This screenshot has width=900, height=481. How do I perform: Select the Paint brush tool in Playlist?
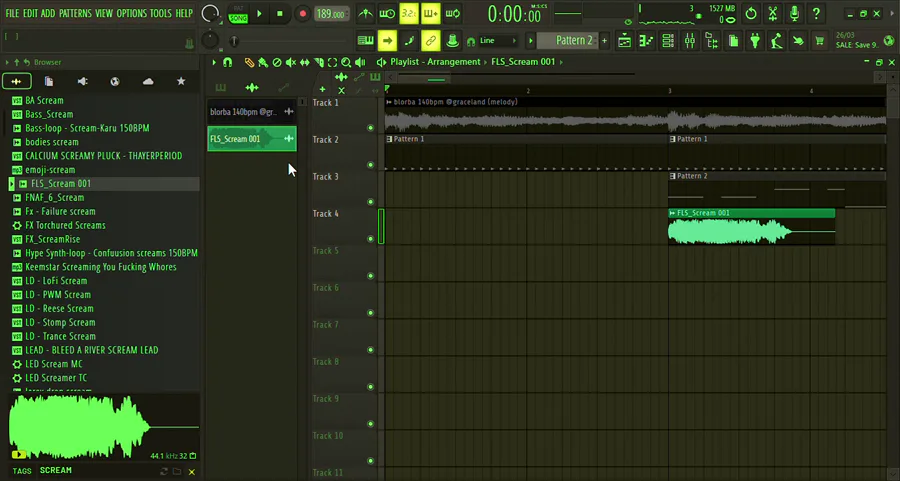pos(263,63)
